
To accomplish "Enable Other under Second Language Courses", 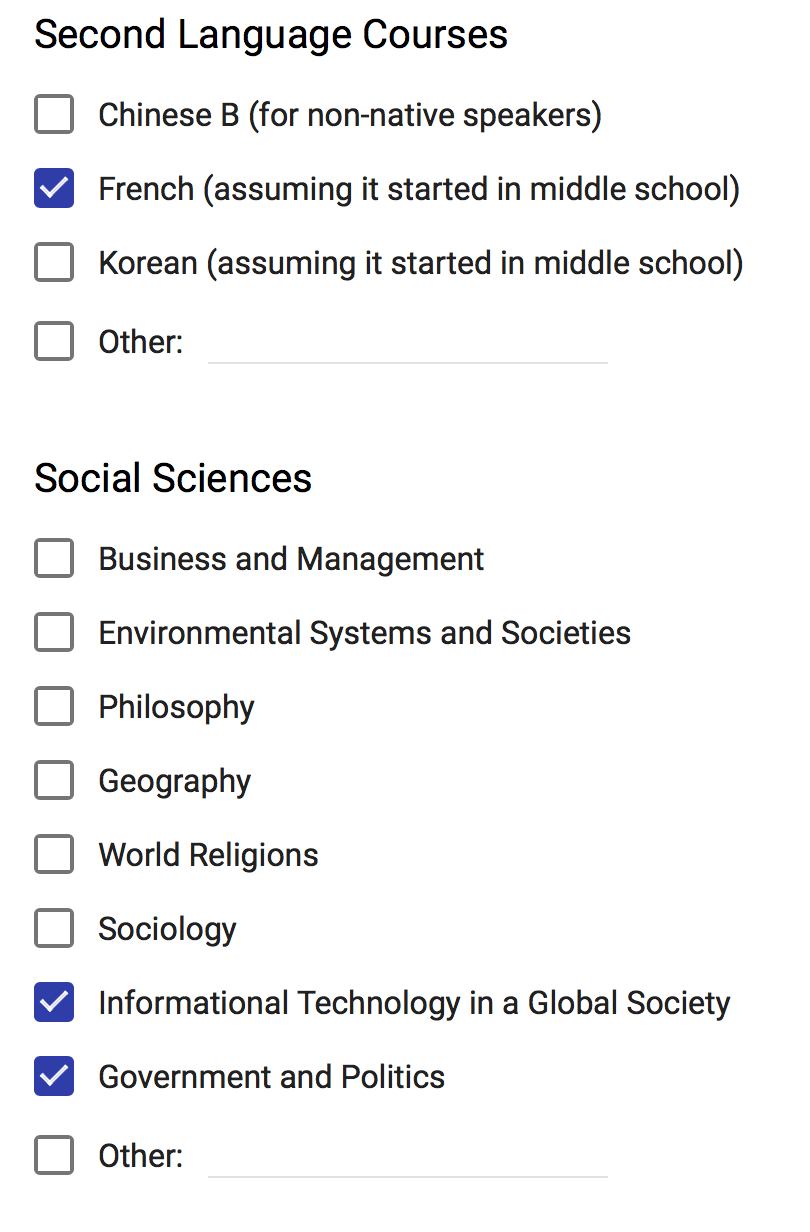I will click(x=54, y=341).
